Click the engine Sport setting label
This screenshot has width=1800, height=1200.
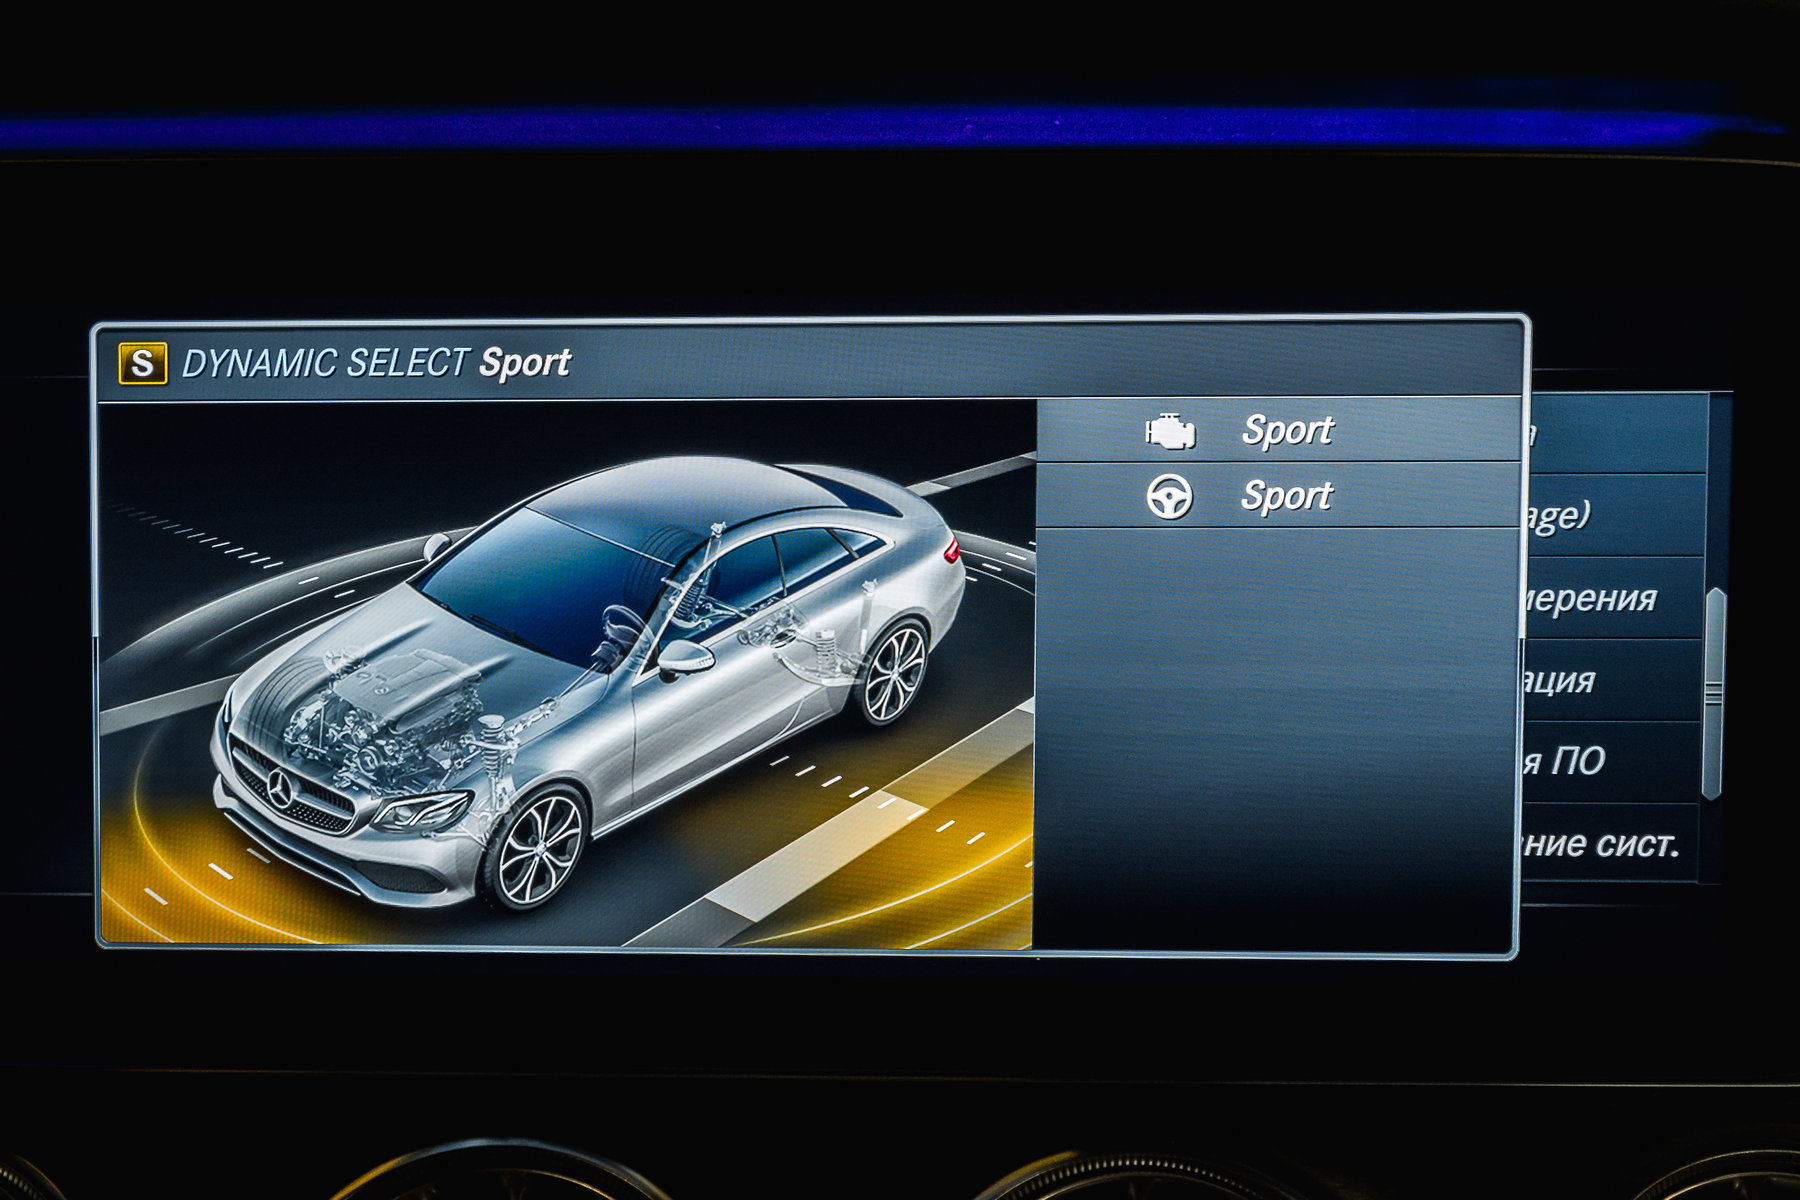click(1287, 431)
